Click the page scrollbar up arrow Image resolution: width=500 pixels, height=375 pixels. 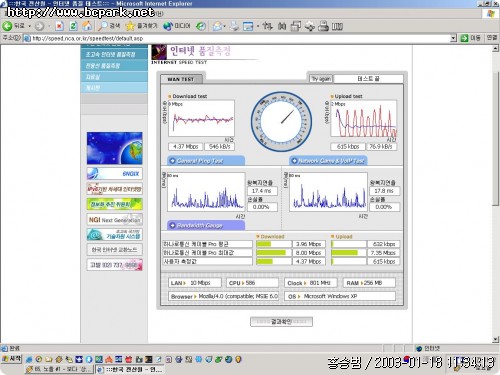(x=496, y=49)
